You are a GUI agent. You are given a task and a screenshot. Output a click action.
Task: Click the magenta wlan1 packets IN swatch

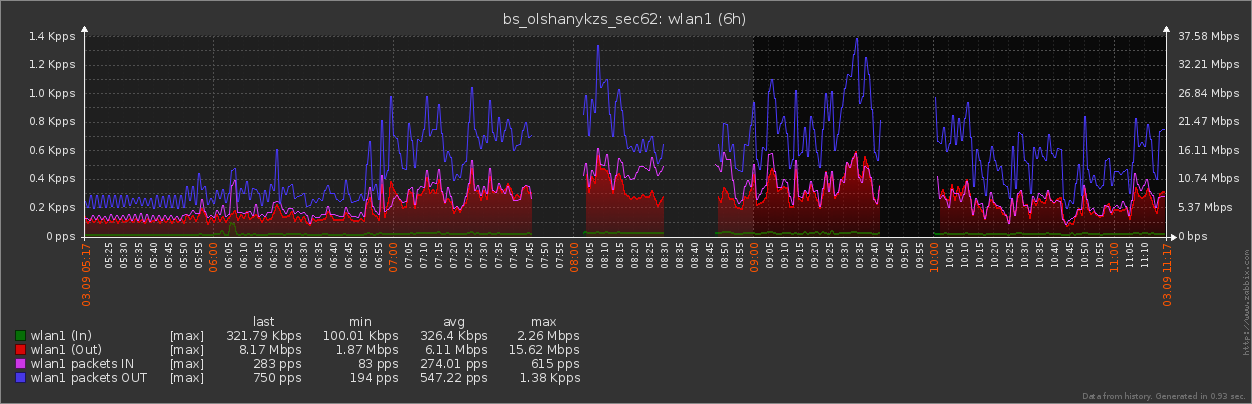20,364
